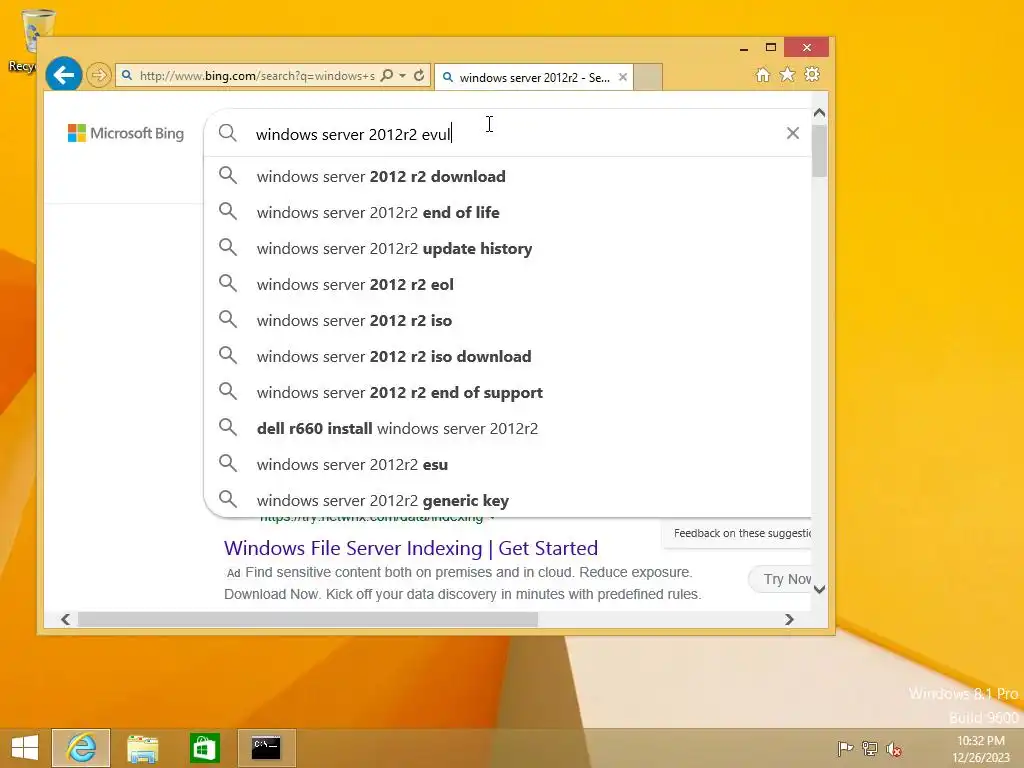Switch to Command Prompt taskbar icon
This screenshot has height=768, width=1024.
coord(266,748)
